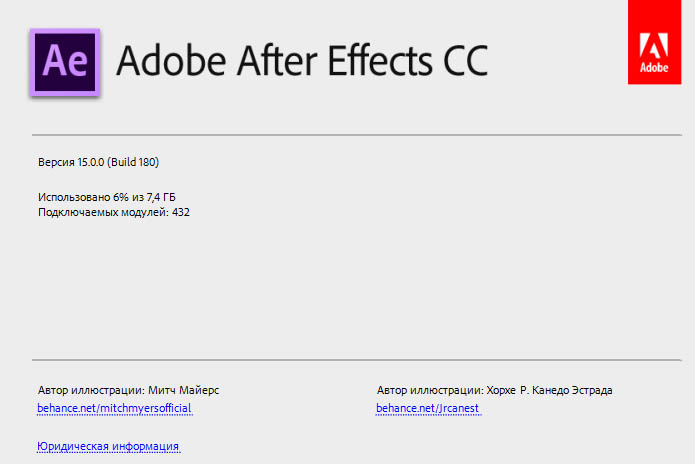695x464 pixels.
Task: Click the word Adobe in the title
Action: 171,61
